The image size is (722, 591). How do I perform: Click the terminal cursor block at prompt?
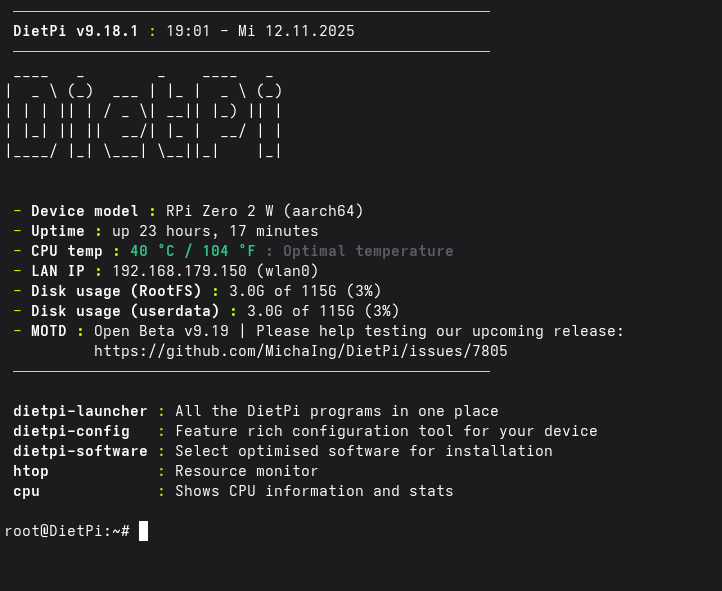[143, 531]
